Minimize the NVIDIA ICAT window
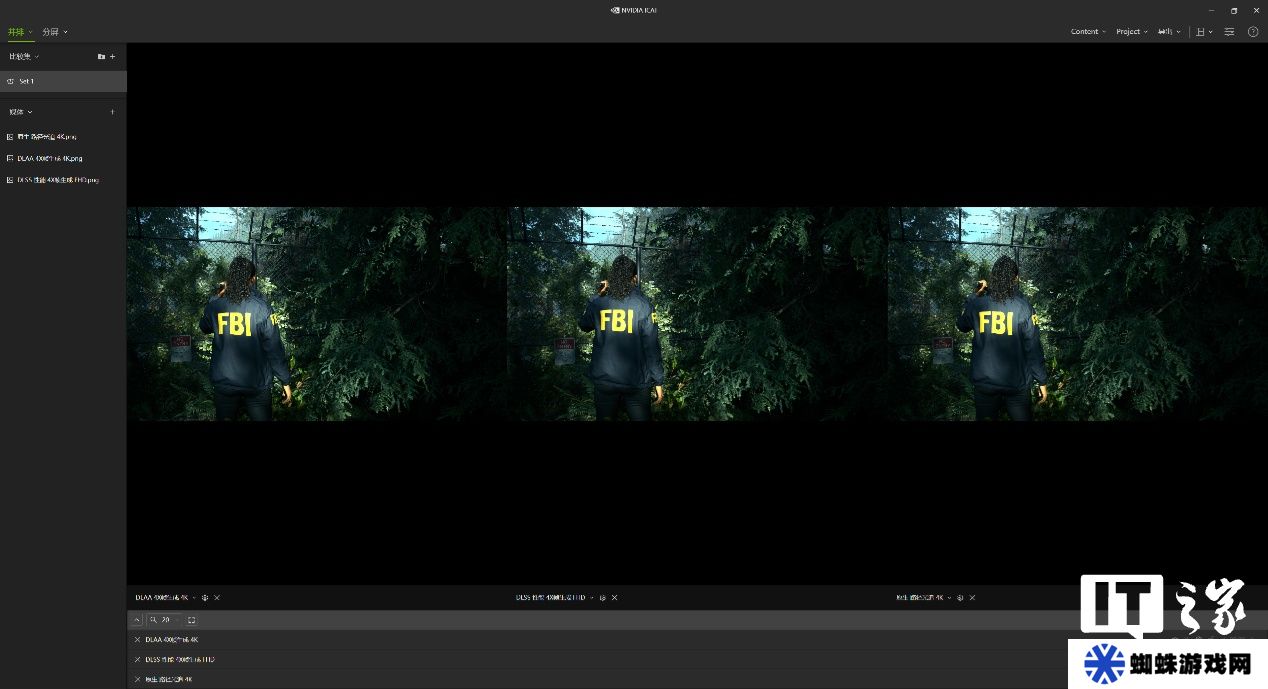Screen dimensions: 1268x689 [x=1211, y=10]
